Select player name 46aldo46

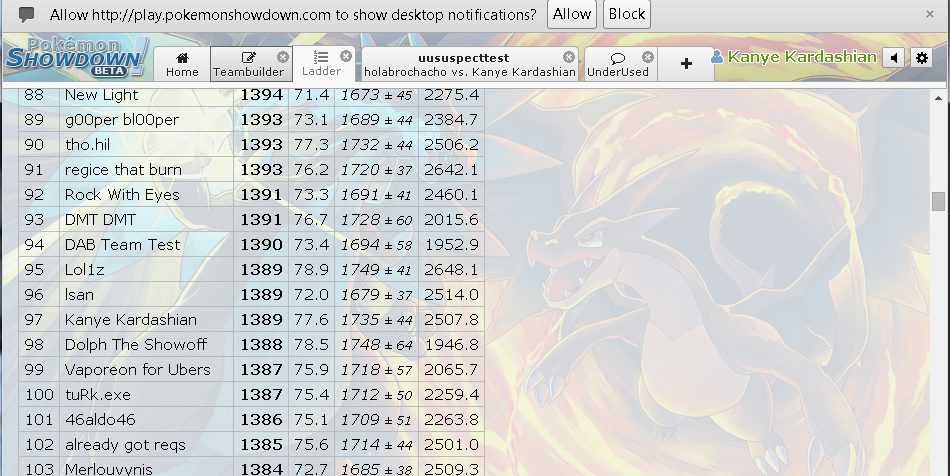pos(100,419)
